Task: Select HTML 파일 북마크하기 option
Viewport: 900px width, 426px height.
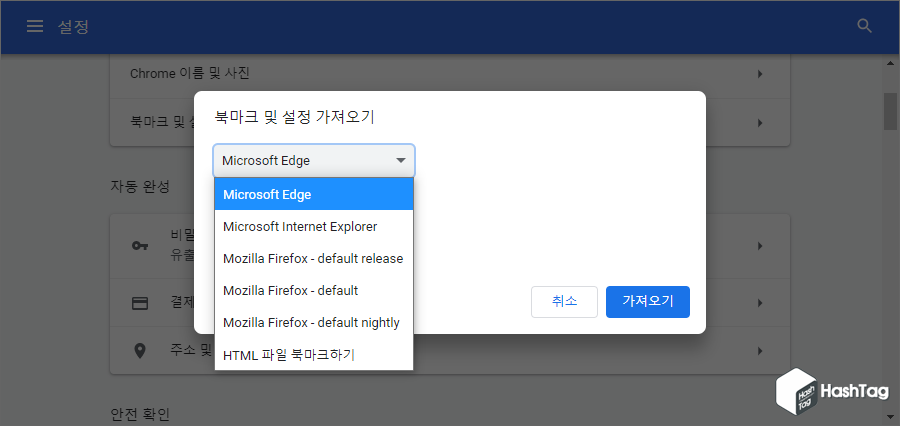Action: click(314, 355)
